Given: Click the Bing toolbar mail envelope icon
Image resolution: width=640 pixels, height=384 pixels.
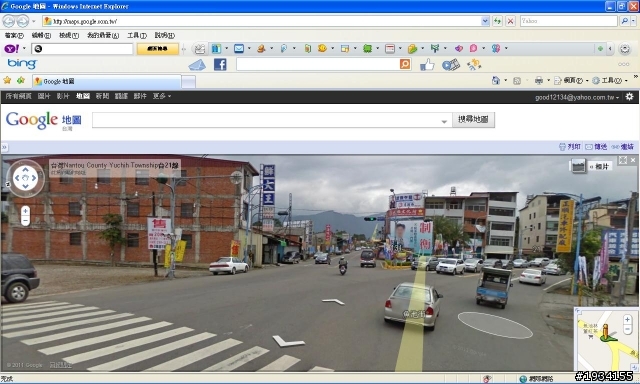Looking at the screenshot, I should coord(197,64).
